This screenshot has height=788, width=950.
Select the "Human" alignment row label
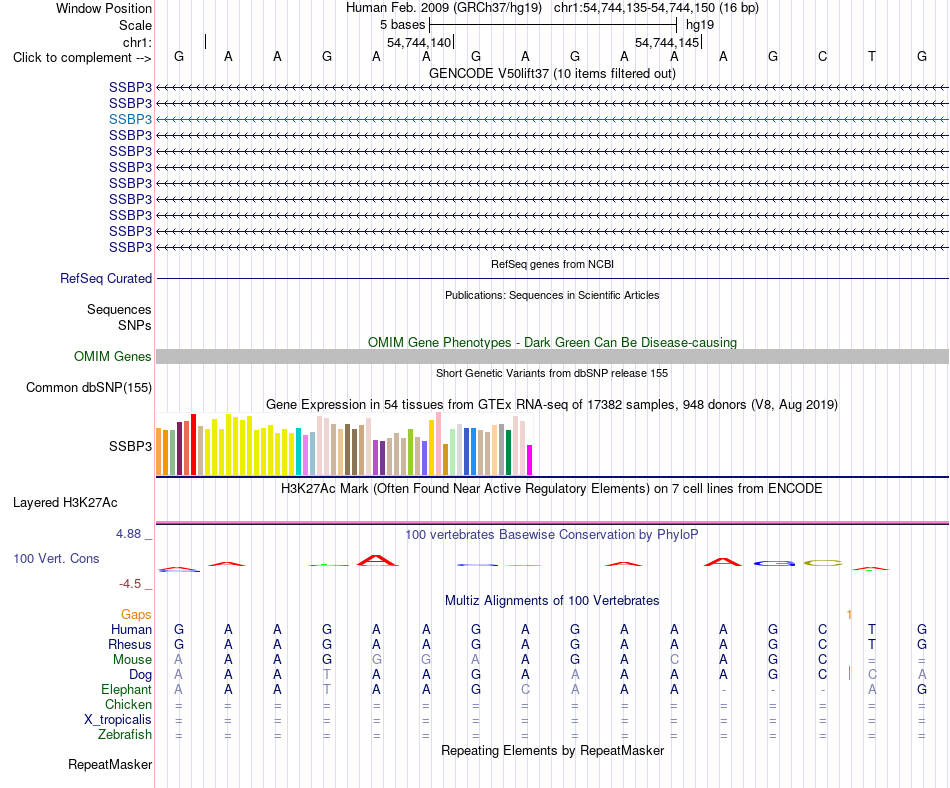point(131,630)
